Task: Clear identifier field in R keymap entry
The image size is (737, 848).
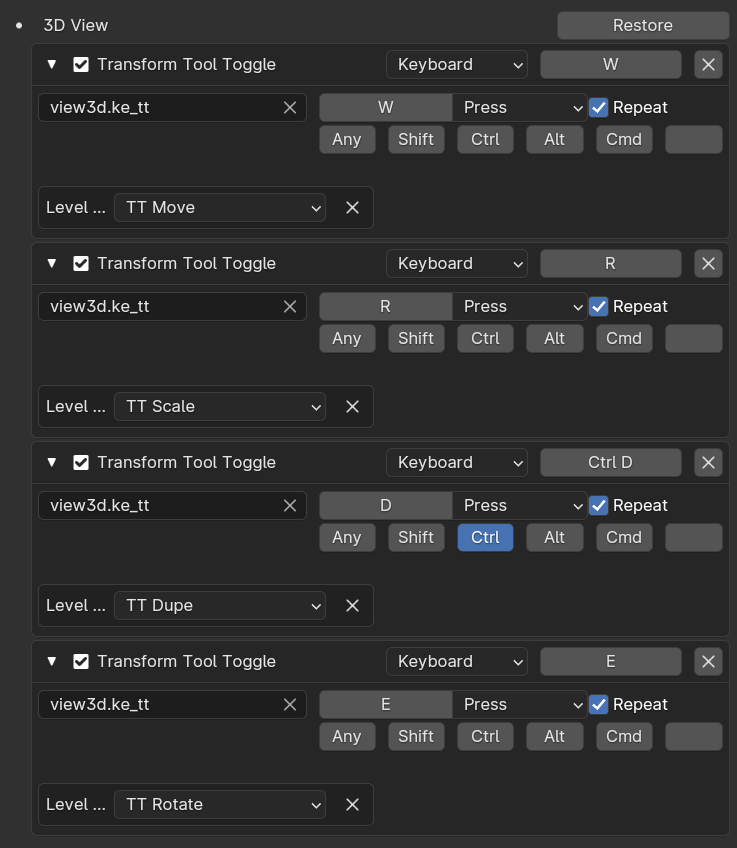Action: click(290, 307)
